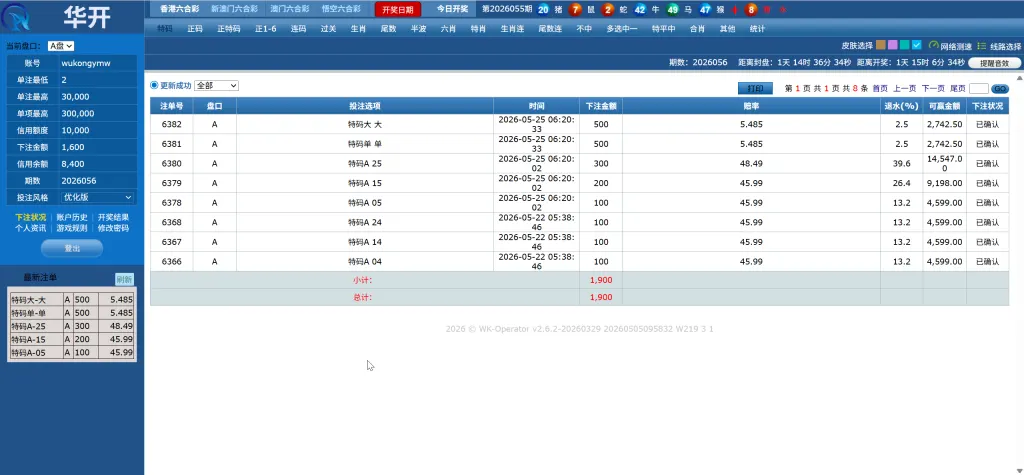Click the 刷新 refresh button
The image size is (1024, 475).
(124, 279)
